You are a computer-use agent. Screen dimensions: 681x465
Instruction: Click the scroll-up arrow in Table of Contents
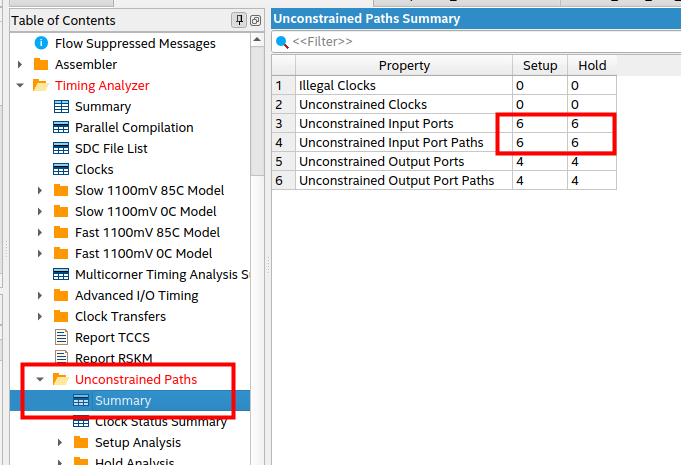click(x=257, y=40)
